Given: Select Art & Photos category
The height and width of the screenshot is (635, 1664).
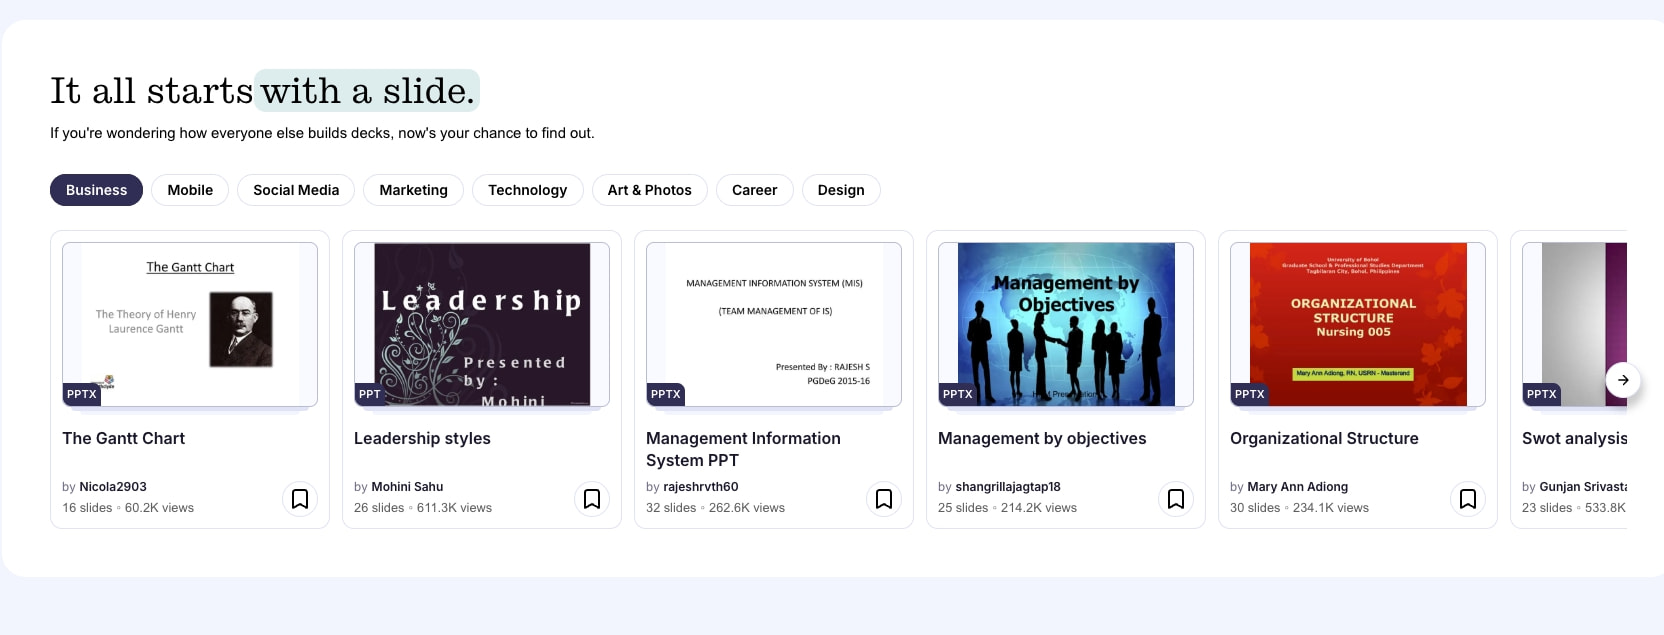Looking at the screenshot, I should coord(649,190).
